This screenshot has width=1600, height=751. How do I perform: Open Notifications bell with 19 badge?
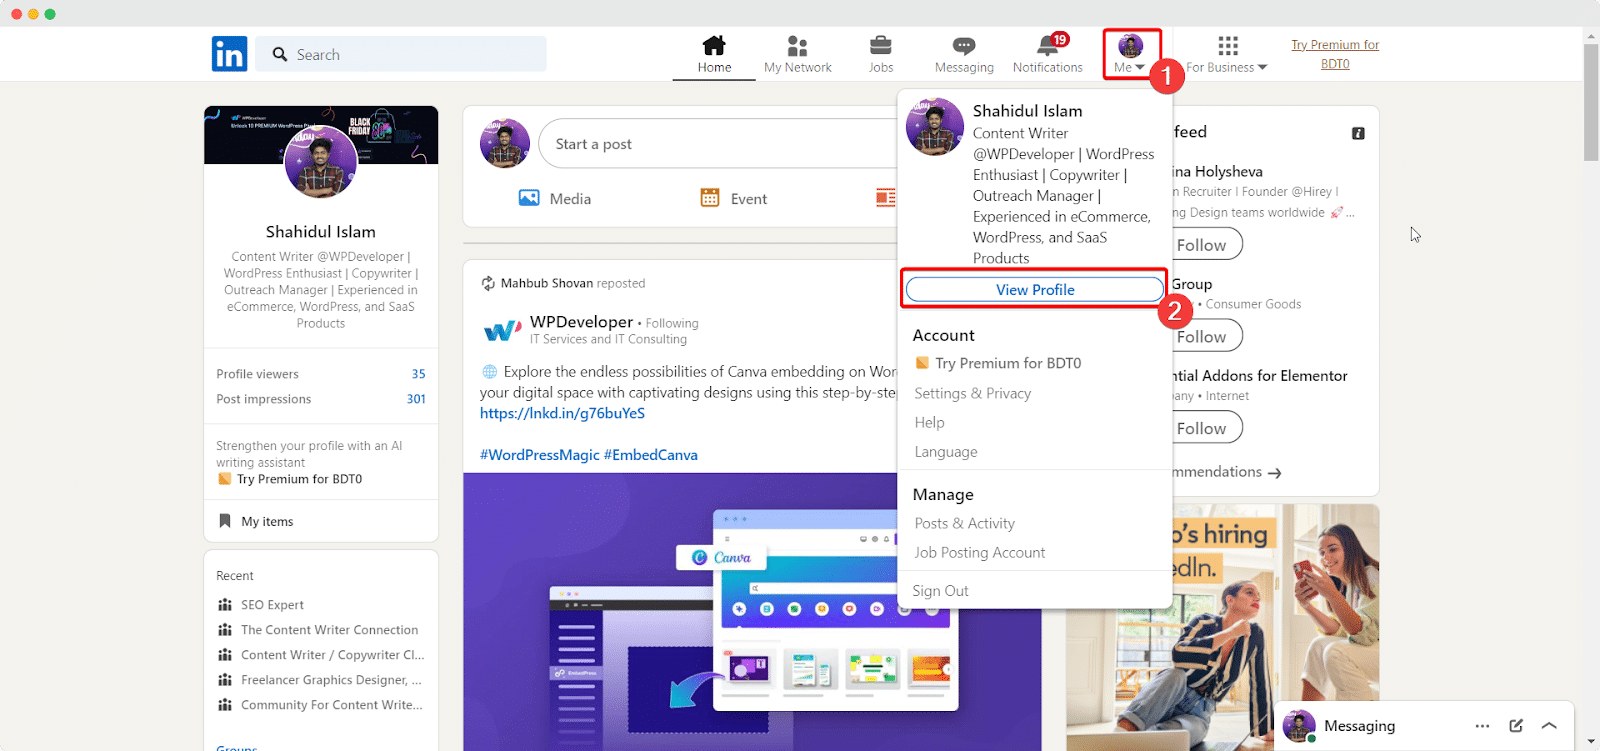pyautogui.click(x=1050, y=44)
